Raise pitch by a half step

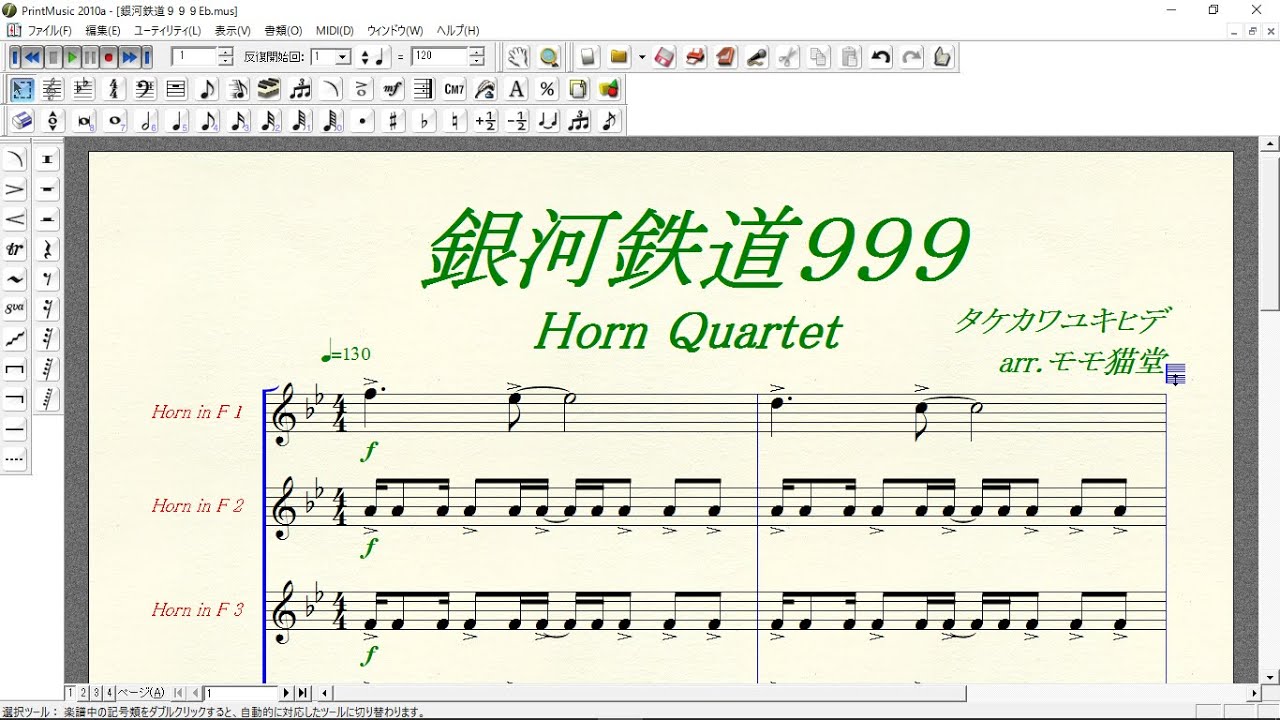click(486, 121)
